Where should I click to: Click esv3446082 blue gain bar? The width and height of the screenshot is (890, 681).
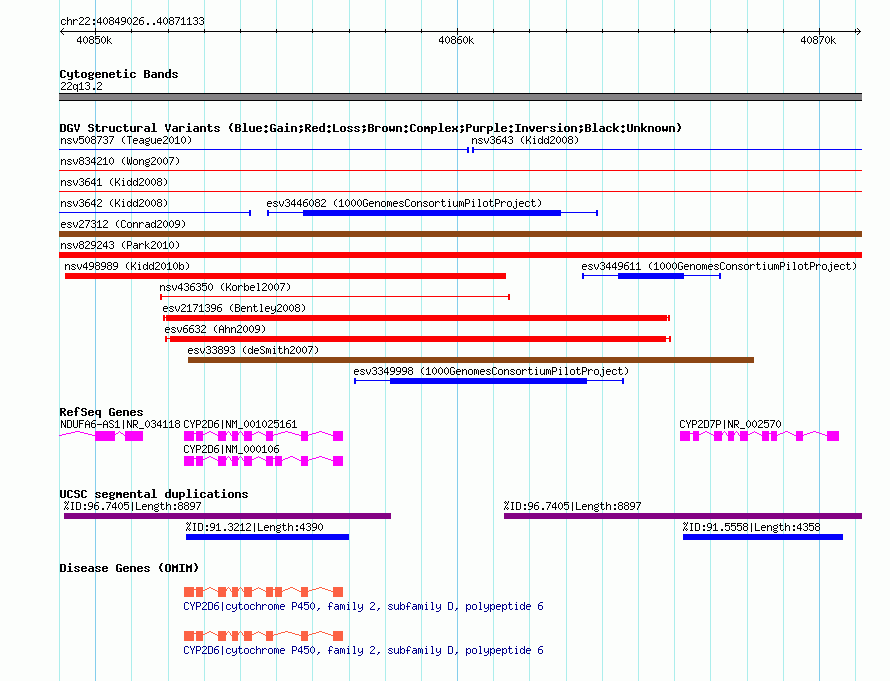pos(432,213)
